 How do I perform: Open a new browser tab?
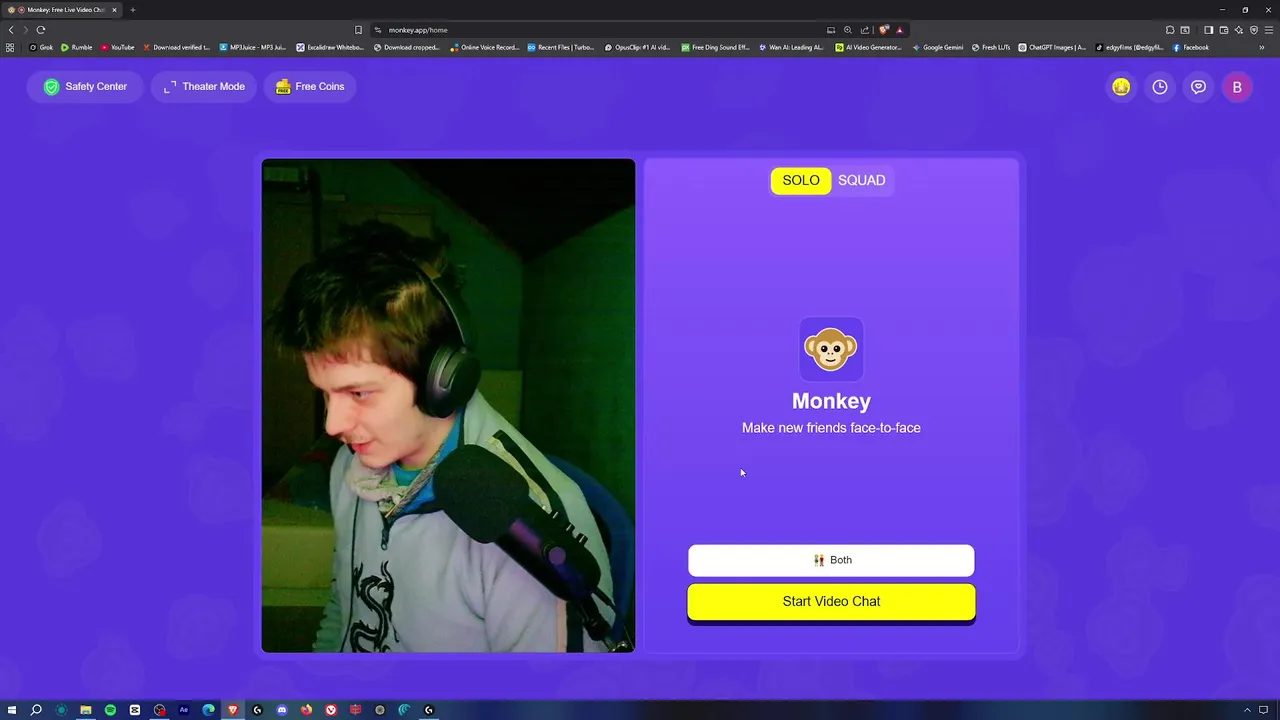pos(132,10)
